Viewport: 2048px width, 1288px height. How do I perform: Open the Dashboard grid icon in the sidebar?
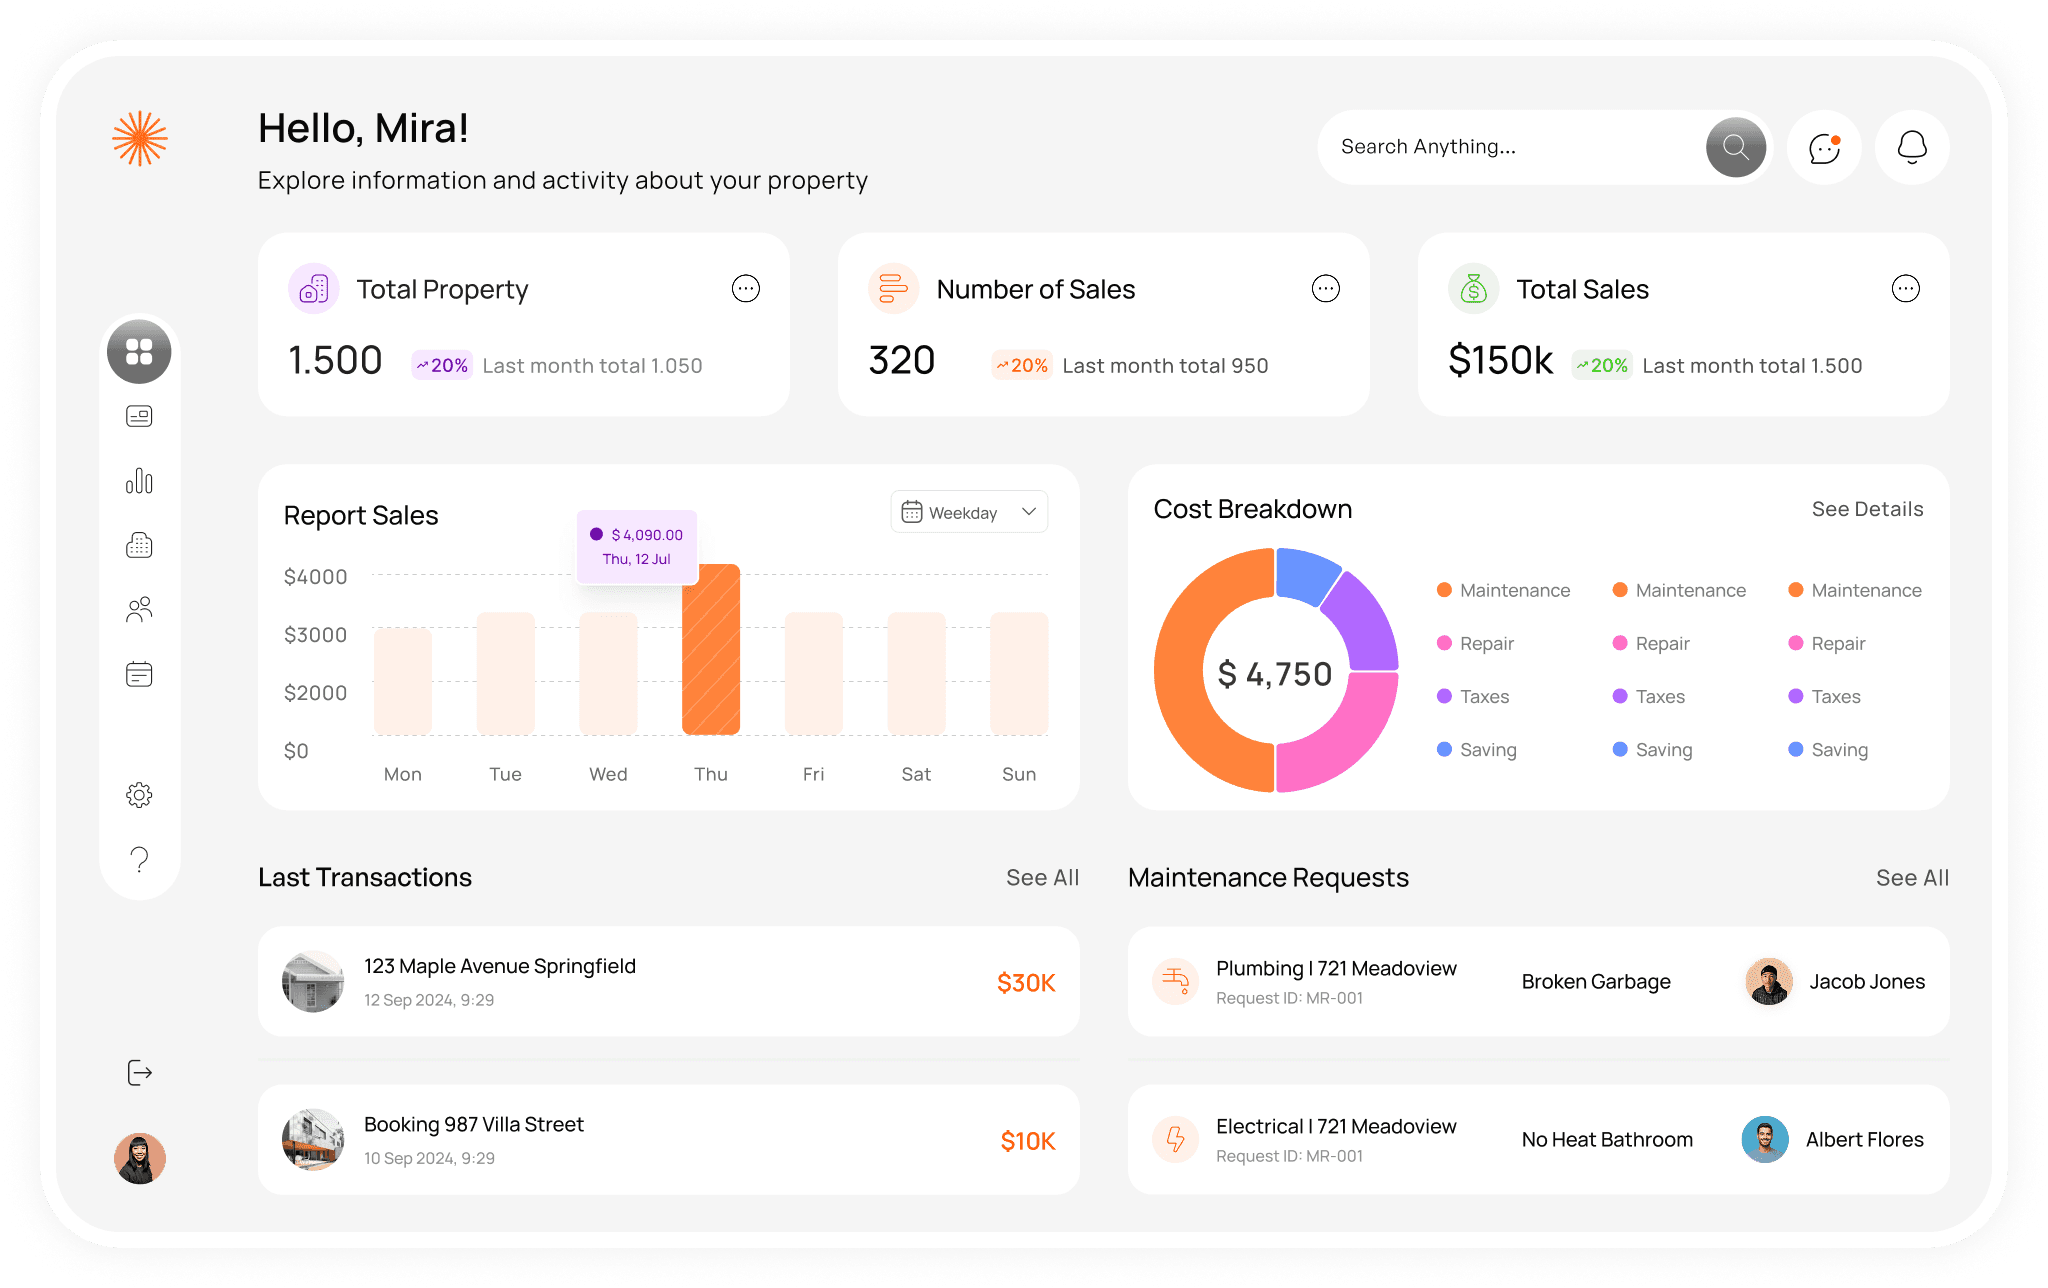point(139,352)
